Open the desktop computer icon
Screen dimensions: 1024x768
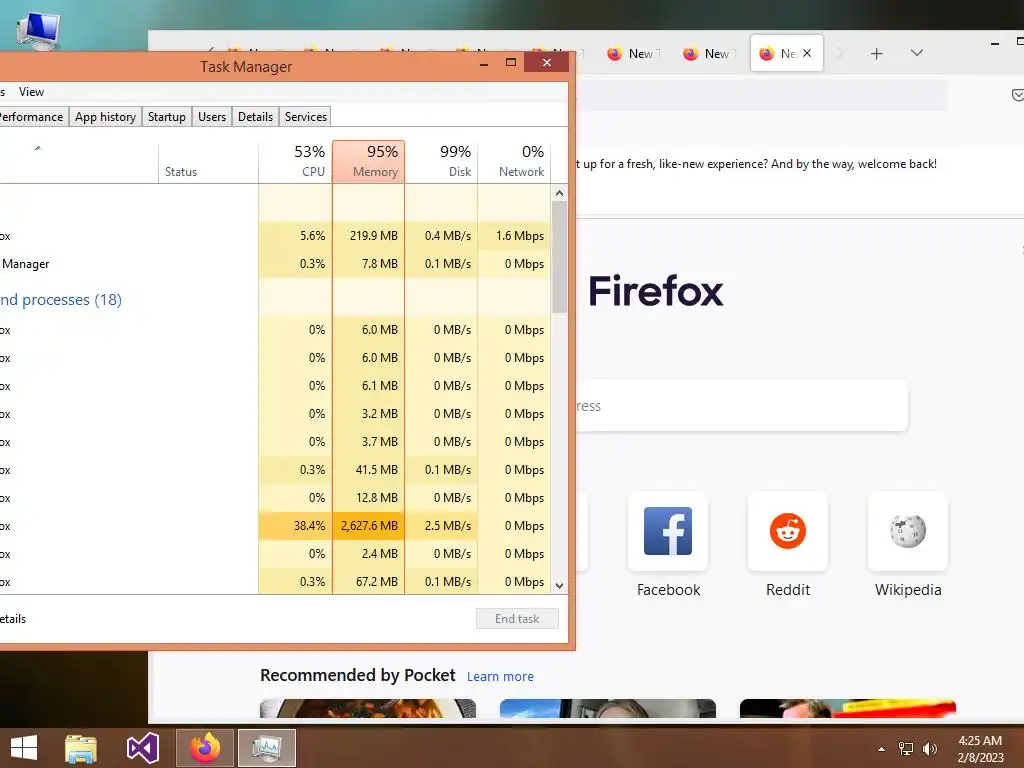pos(39,30)
